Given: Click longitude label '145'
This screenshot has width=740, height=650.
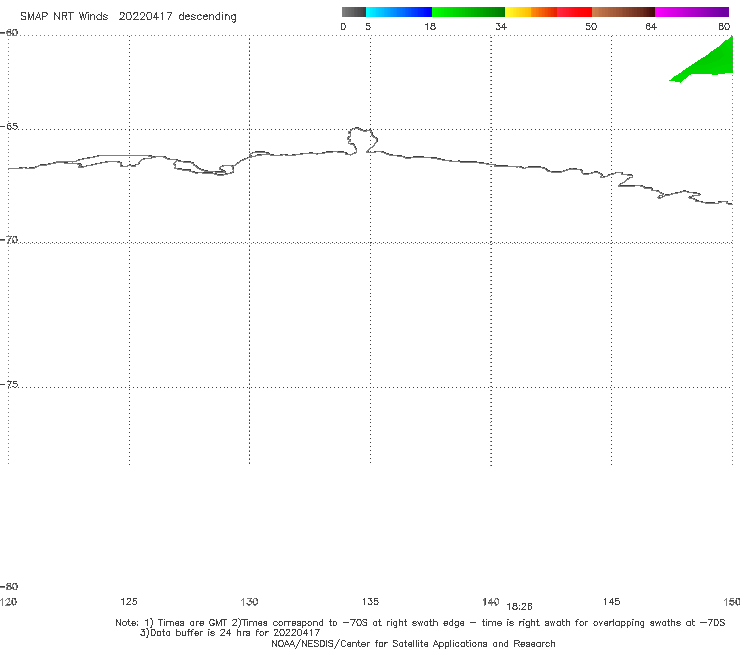Looking at the screenshot, I should (x=611, y=601).
